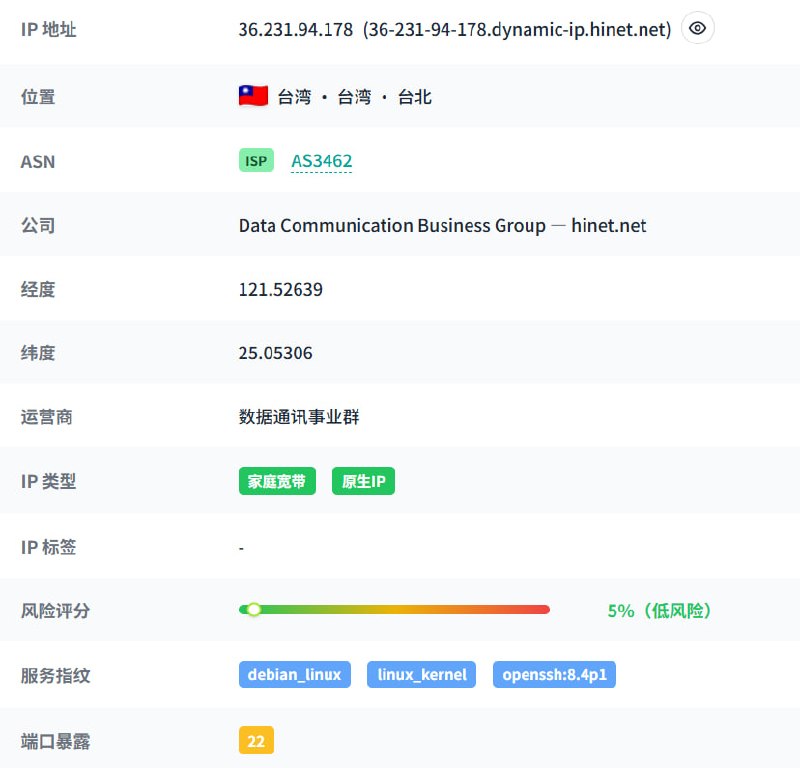Click the operator value 数据通讯事业群
Image resolution: width=800 pixels, height=768 pixels.
(x=299, y=417)
